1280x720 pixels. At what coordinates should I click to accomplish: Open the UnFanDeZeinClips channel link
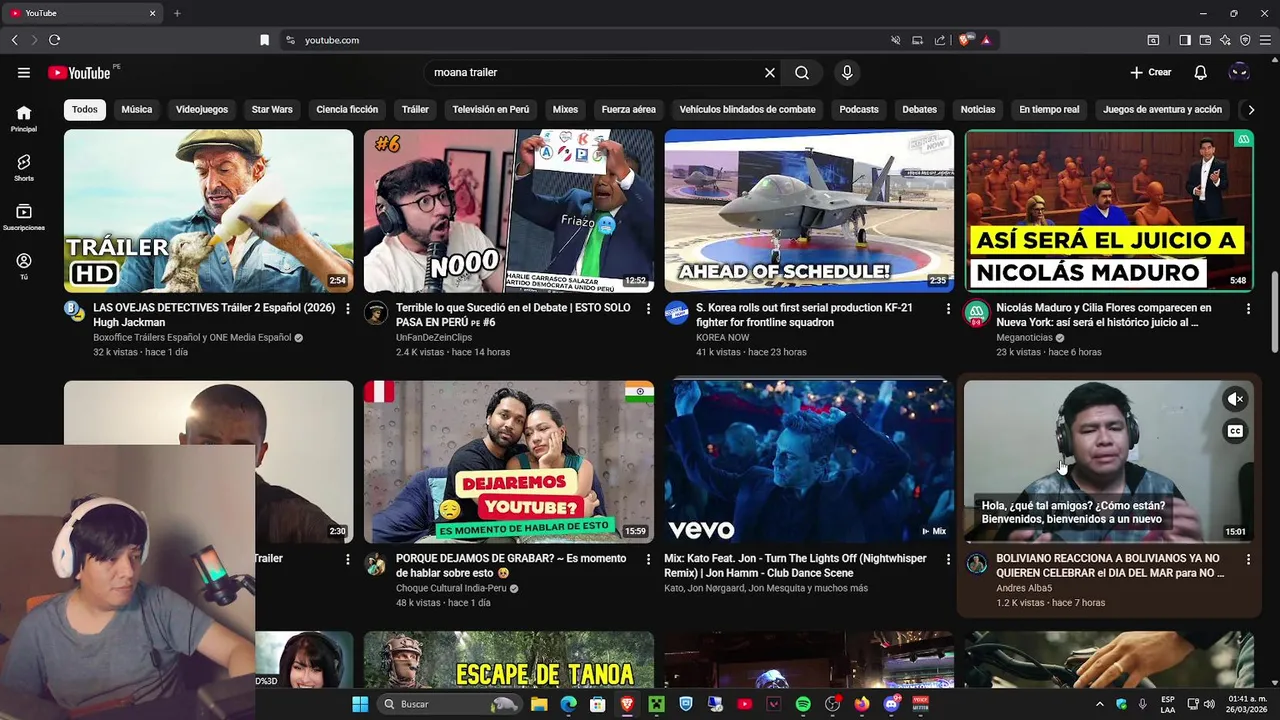434,338
